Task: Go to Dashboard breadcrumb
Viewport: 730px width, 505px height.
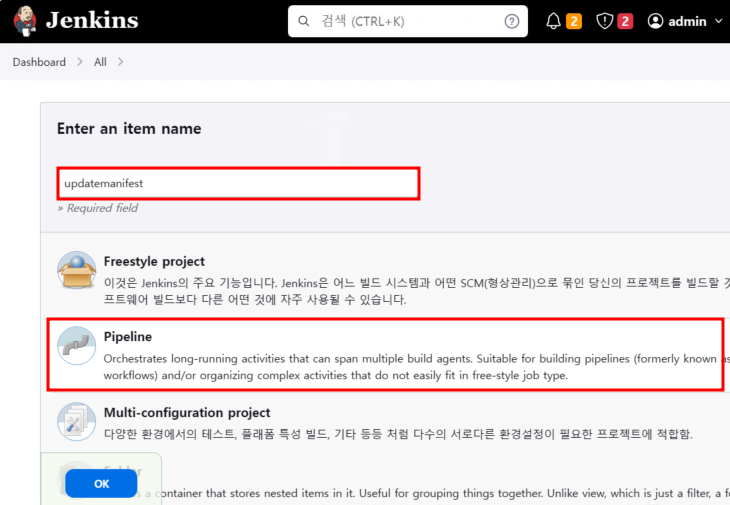Action: [x=39, y=62]
